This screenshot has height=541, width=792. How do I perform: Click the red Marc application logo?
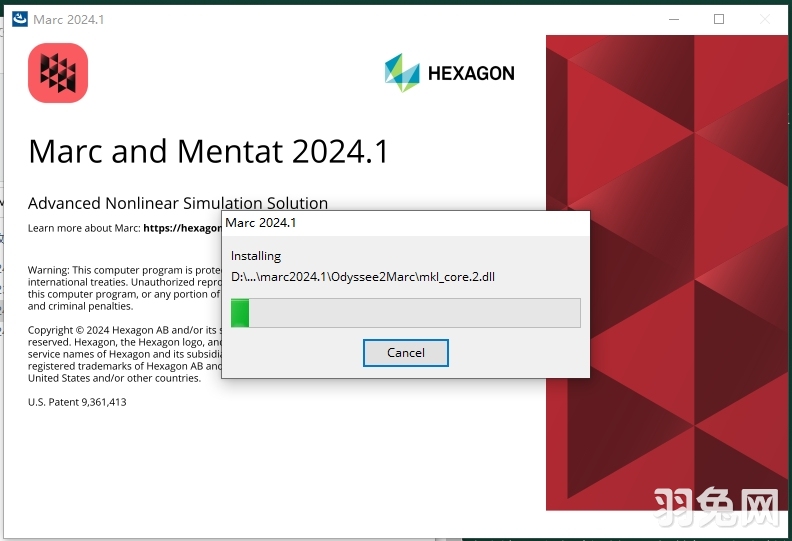point(58,73)
